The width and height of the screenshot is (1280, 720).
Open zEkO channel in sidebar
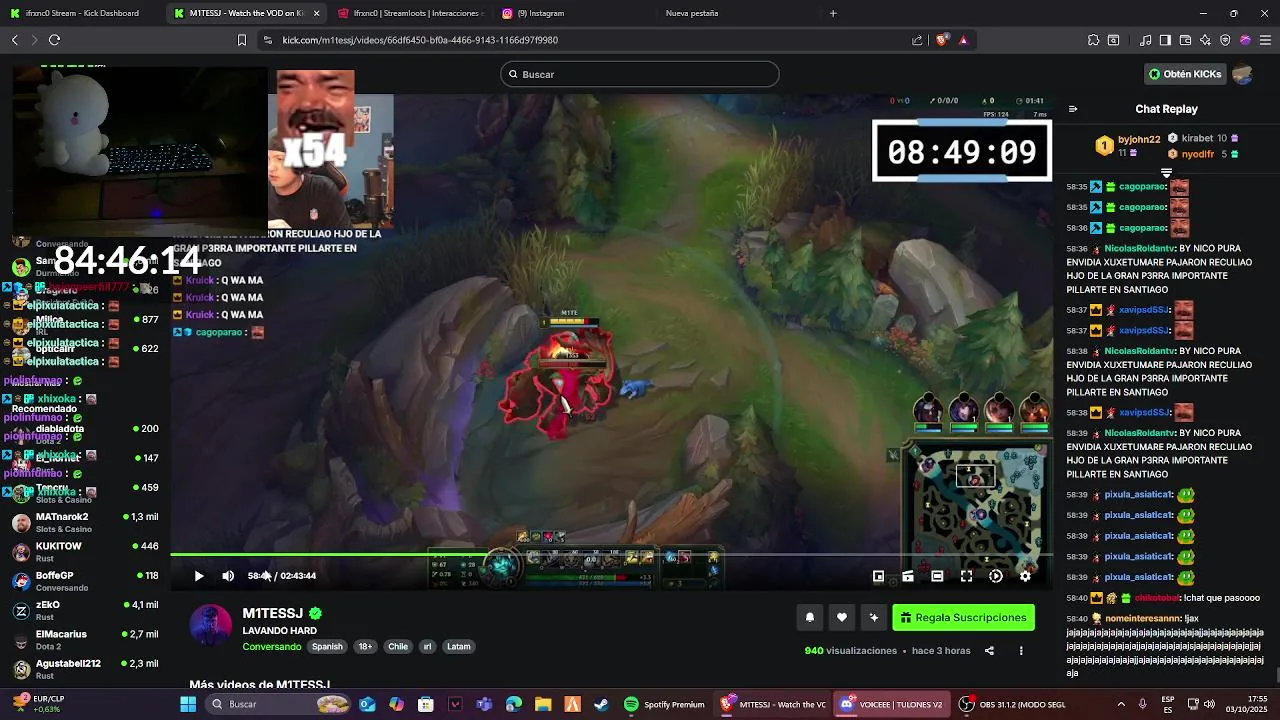point(85,610)
